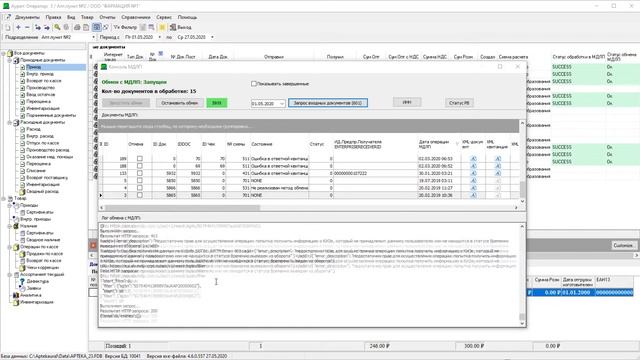Click the printer toolbar icon
The height and width of the screenshot is (360, 640).
77,27
